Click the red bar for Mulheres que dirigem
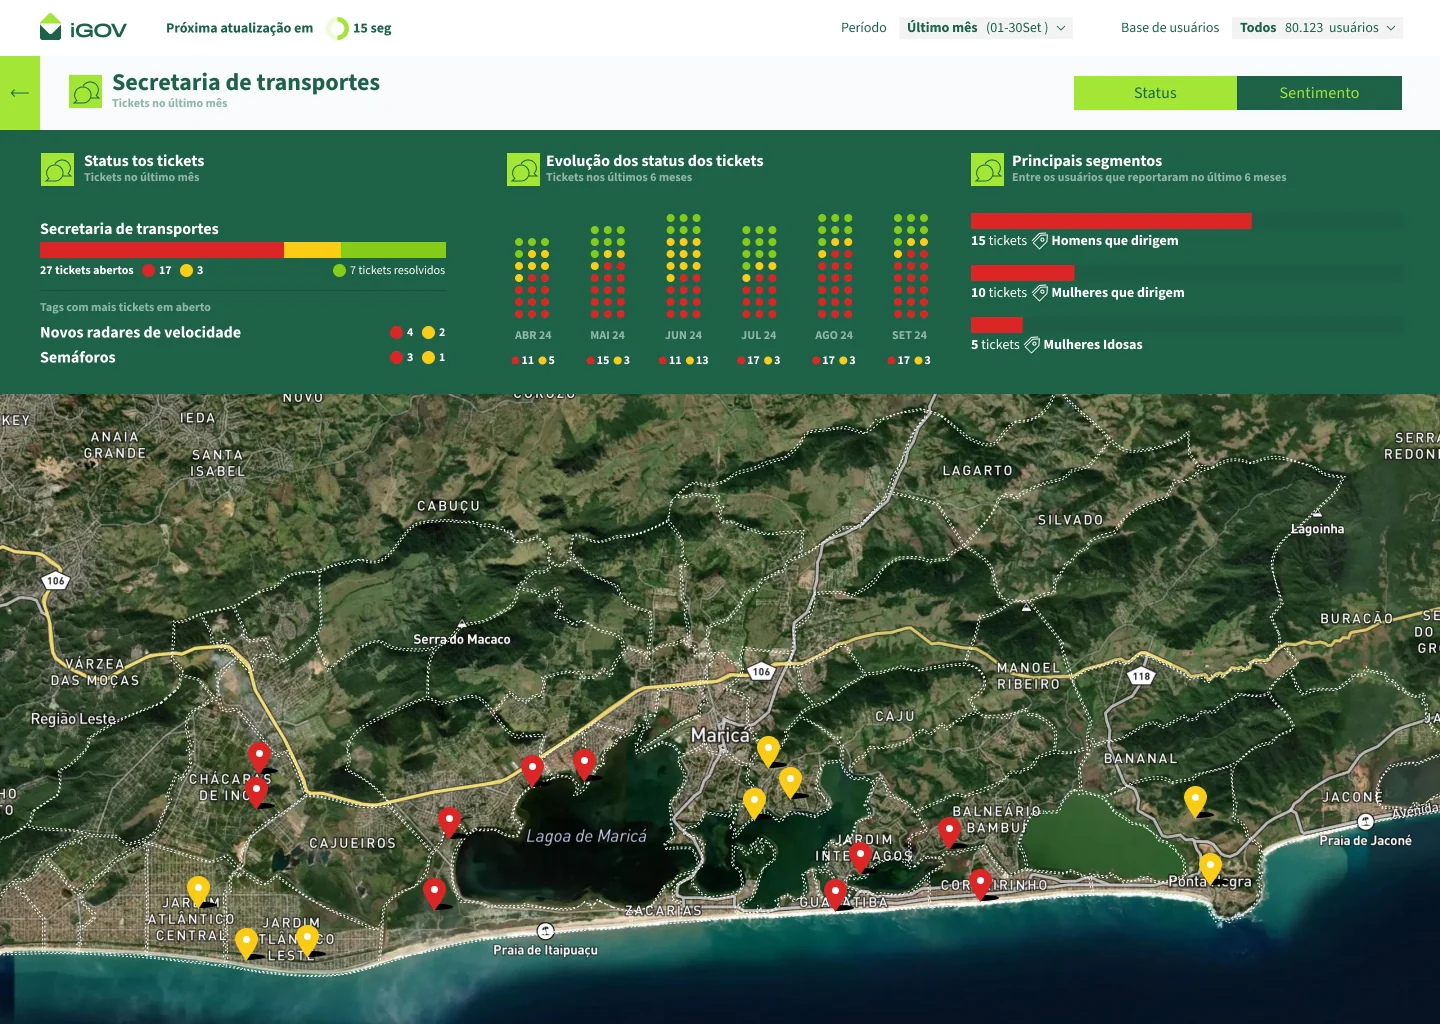Screen dimensions: 1440x1024 [1023, 273]
